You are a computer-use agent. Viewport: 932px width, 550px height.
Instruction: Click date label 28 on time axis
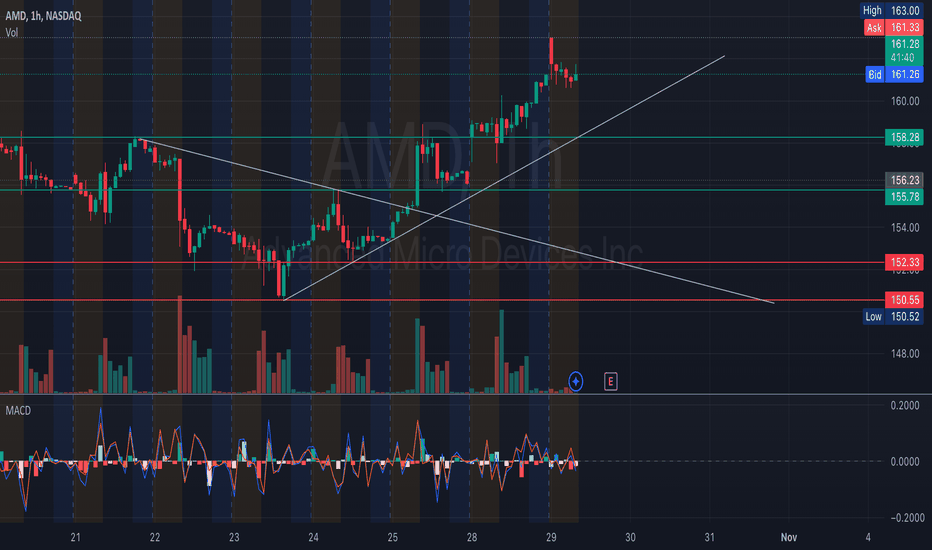[472, 537]
